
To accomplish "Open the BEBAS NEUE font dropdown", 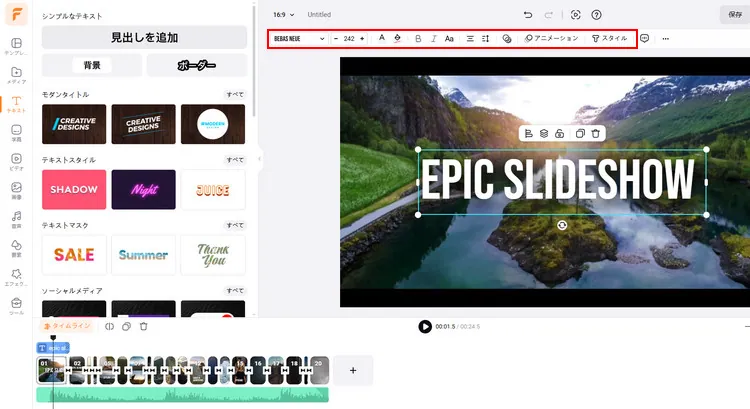I will coord(299,39).
